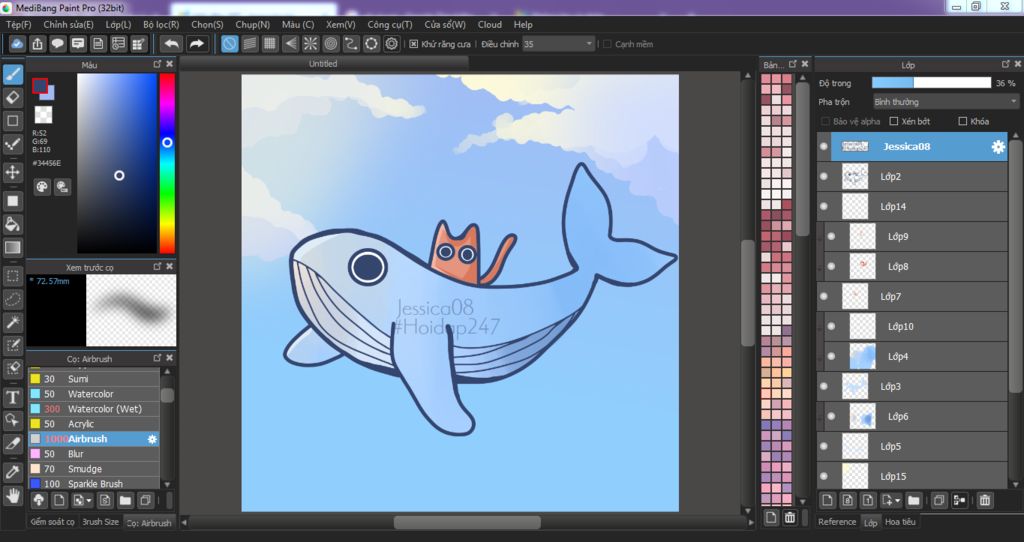Close the Màu color panel
1024x542 pixels.
pyautogui.click(x=170, y=64)
